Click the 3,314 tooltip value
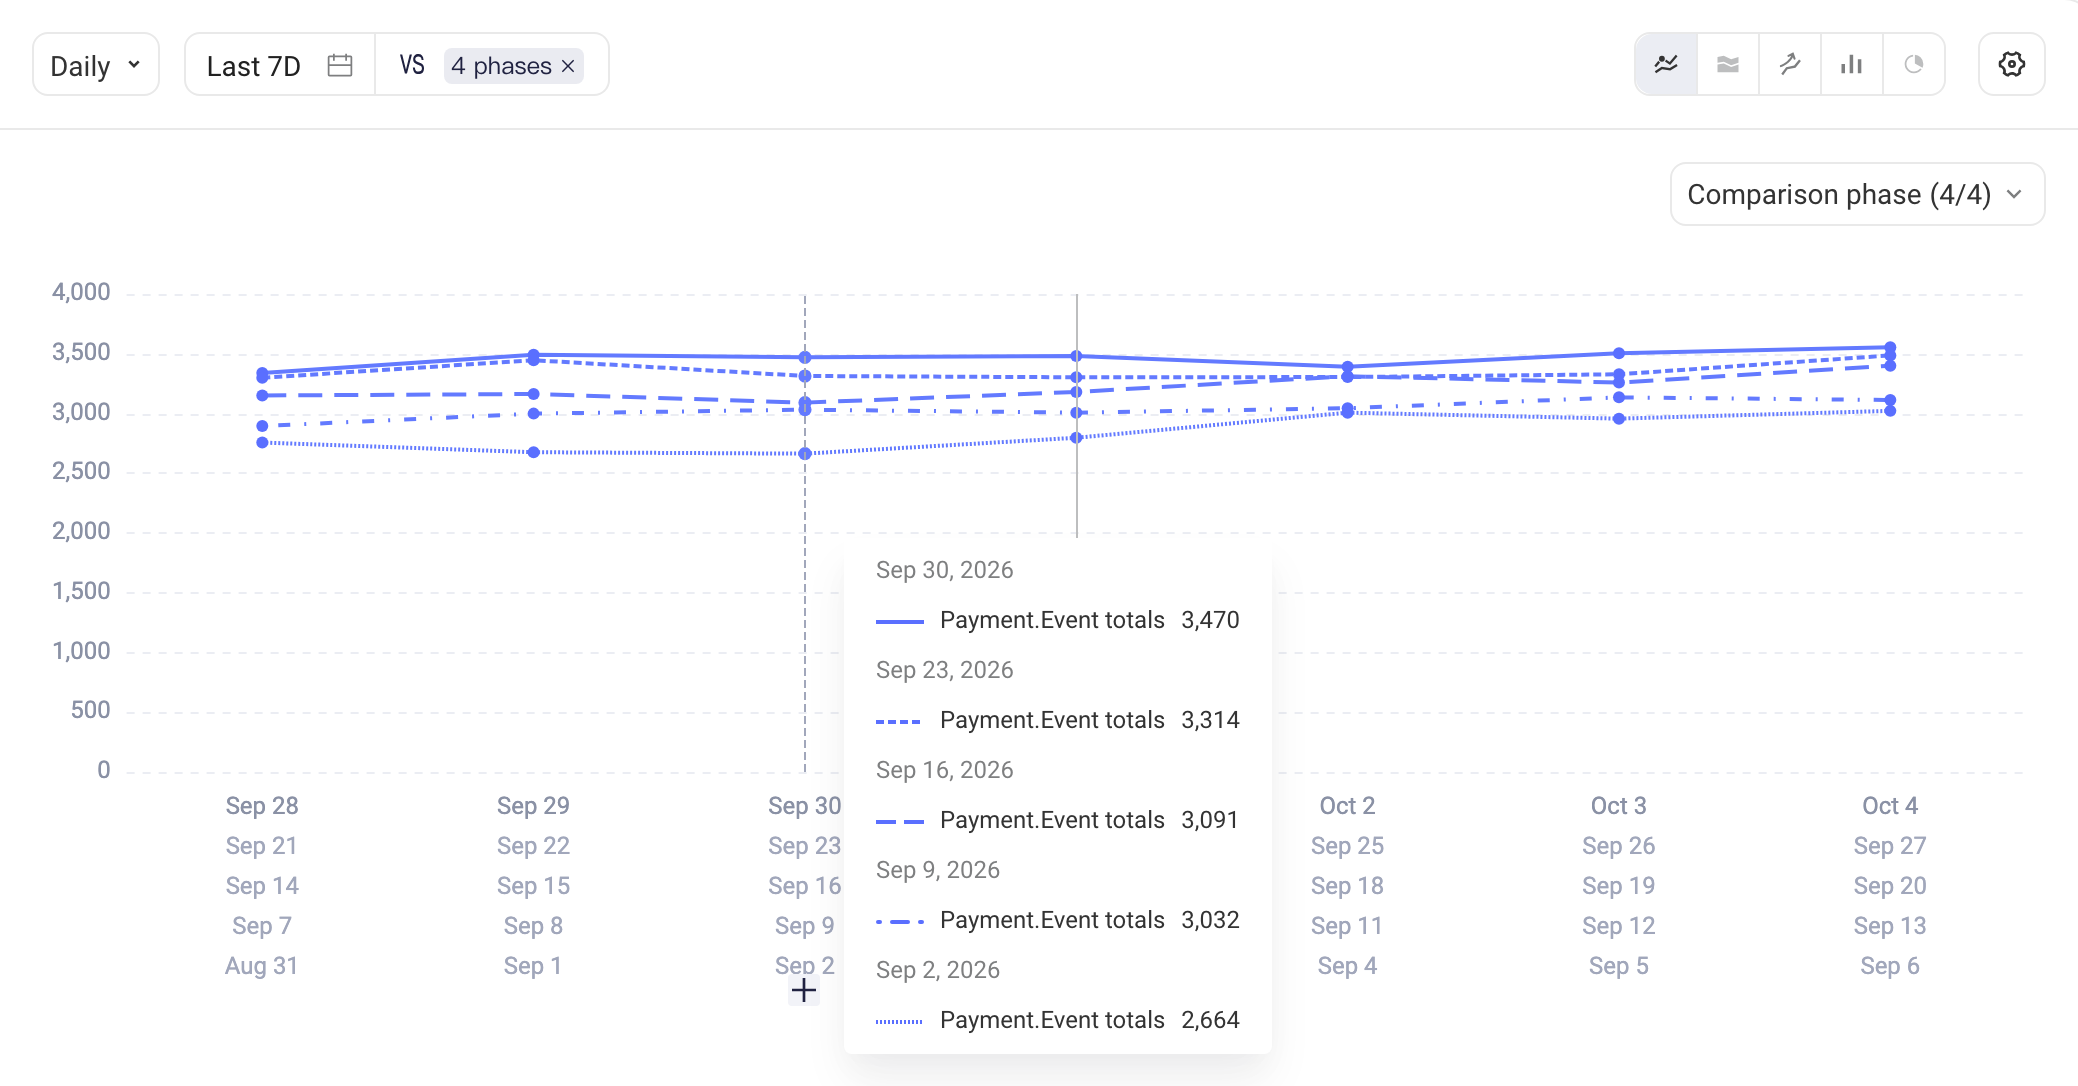The width and height of the screenshot is (2078, 1086). 1210,720
